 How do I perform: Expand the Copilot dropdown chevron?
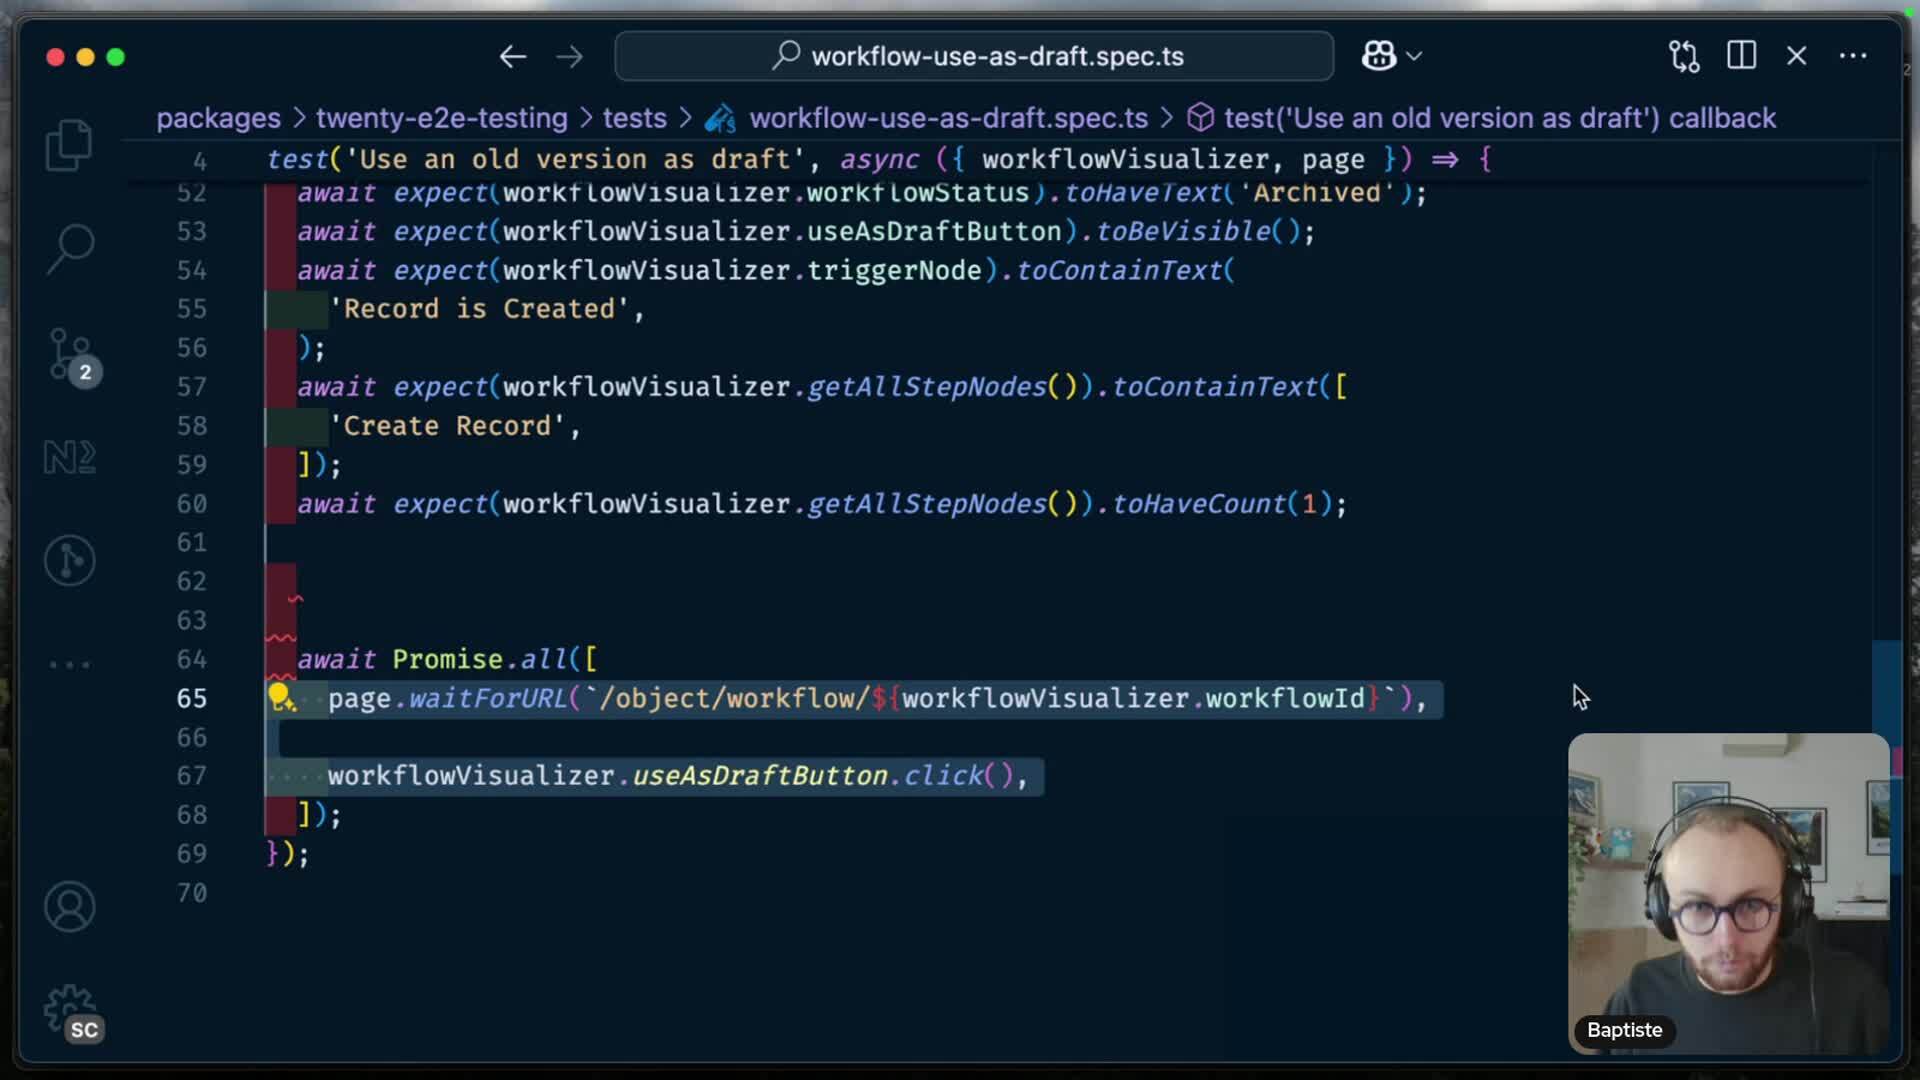(x=1415, y=56)
